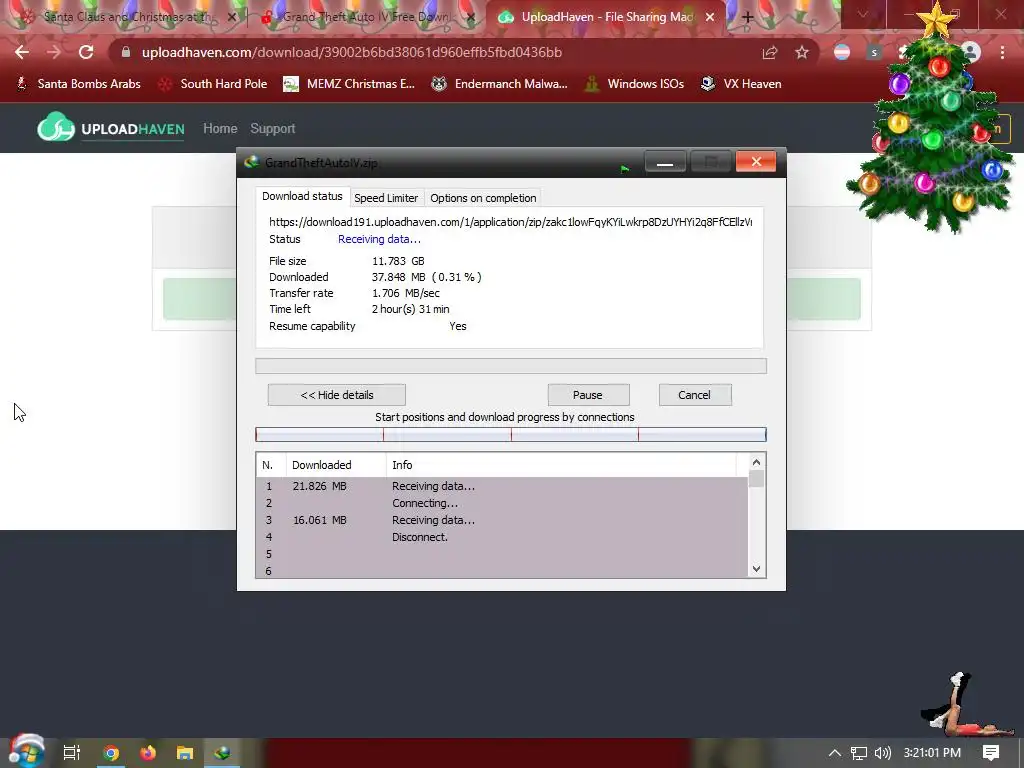
Task: Open Task View from the taskbar
Action: (x=71, y=753)
